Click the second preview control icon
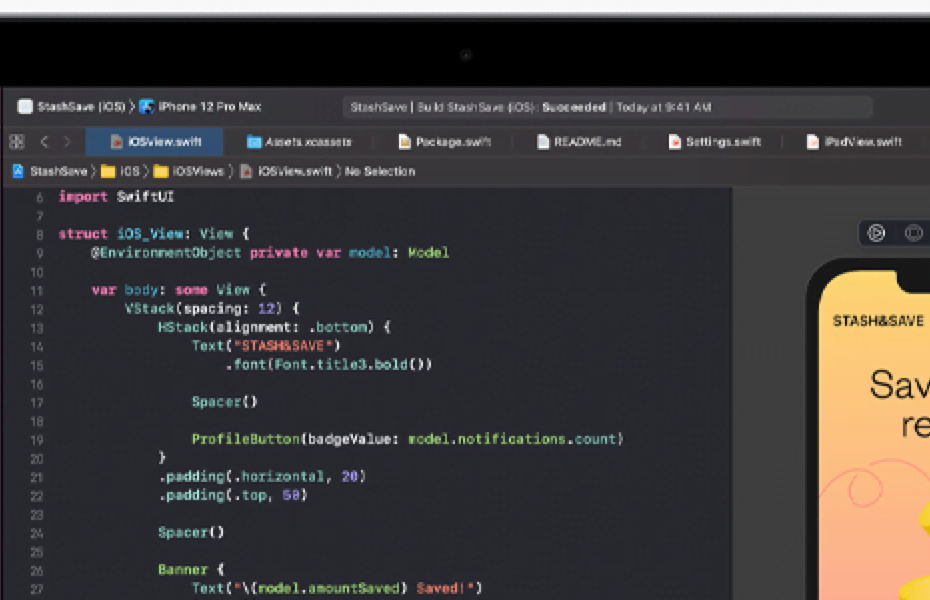 click(x=913, y=233)
